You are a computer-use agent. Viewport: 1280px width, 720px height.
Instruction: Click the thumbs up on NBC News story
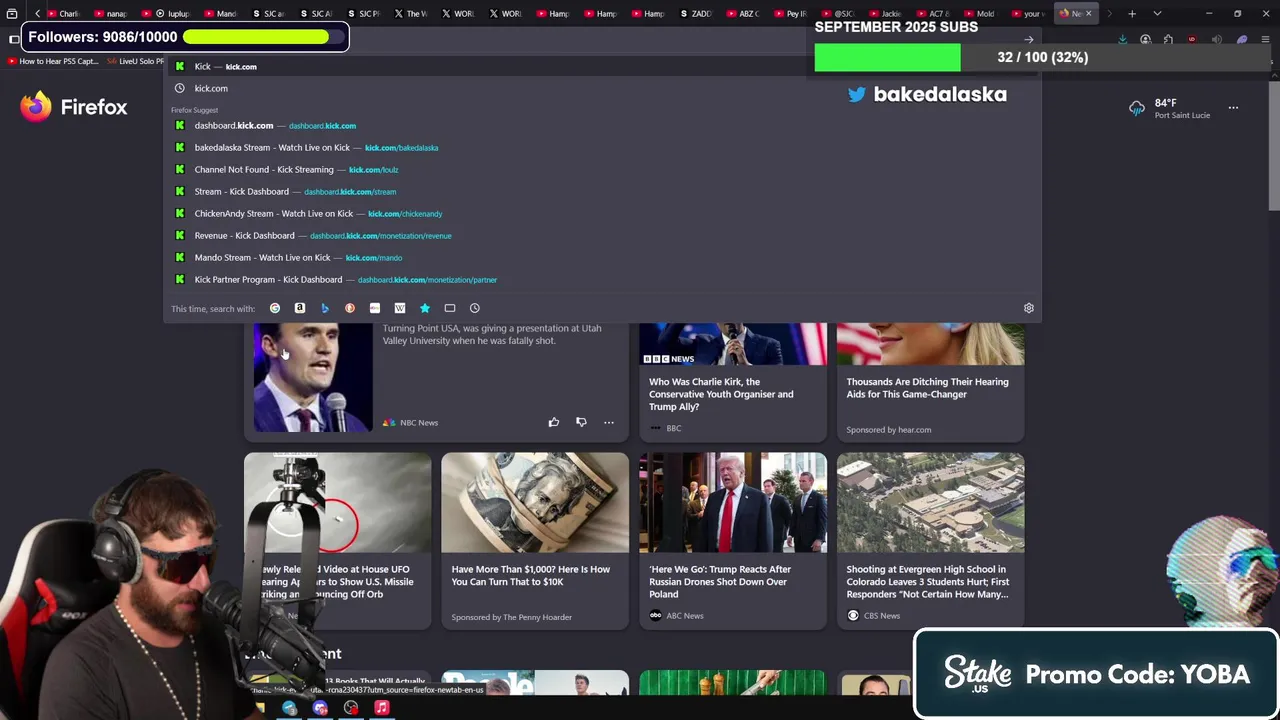point(553,422)
